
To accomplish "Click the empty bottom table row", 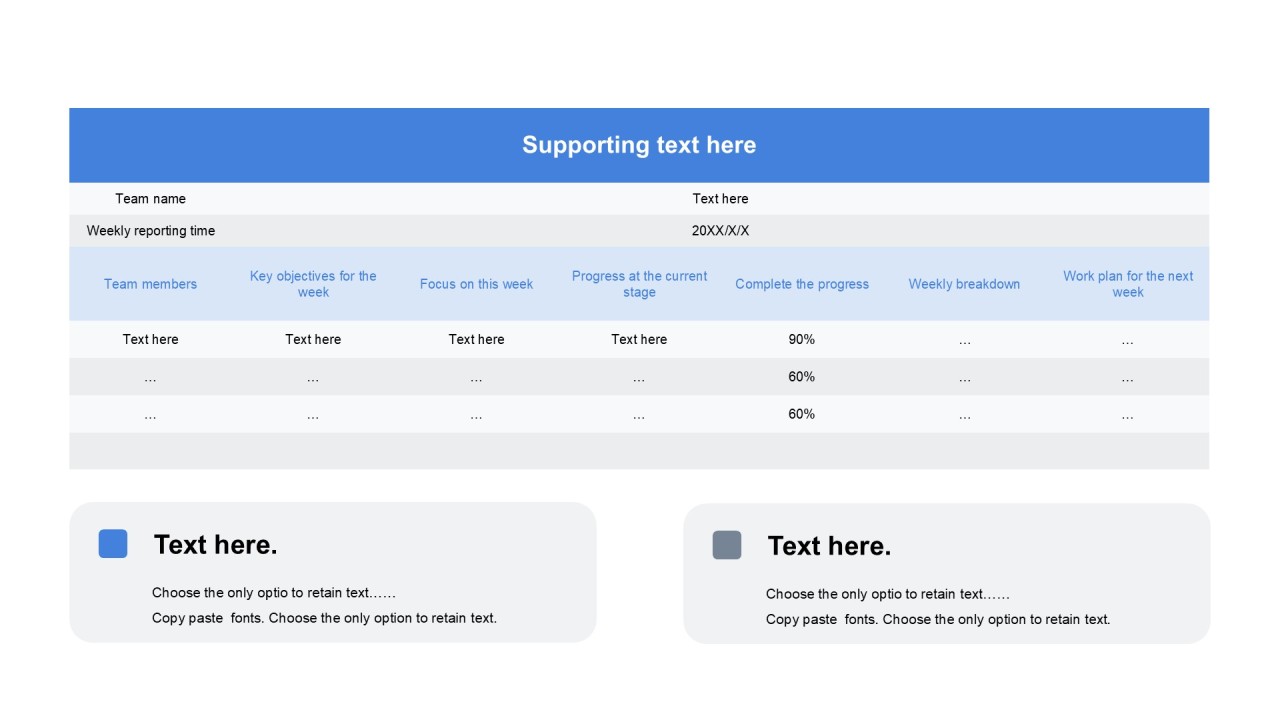I will pyautogui.click(x=639, y=451).
